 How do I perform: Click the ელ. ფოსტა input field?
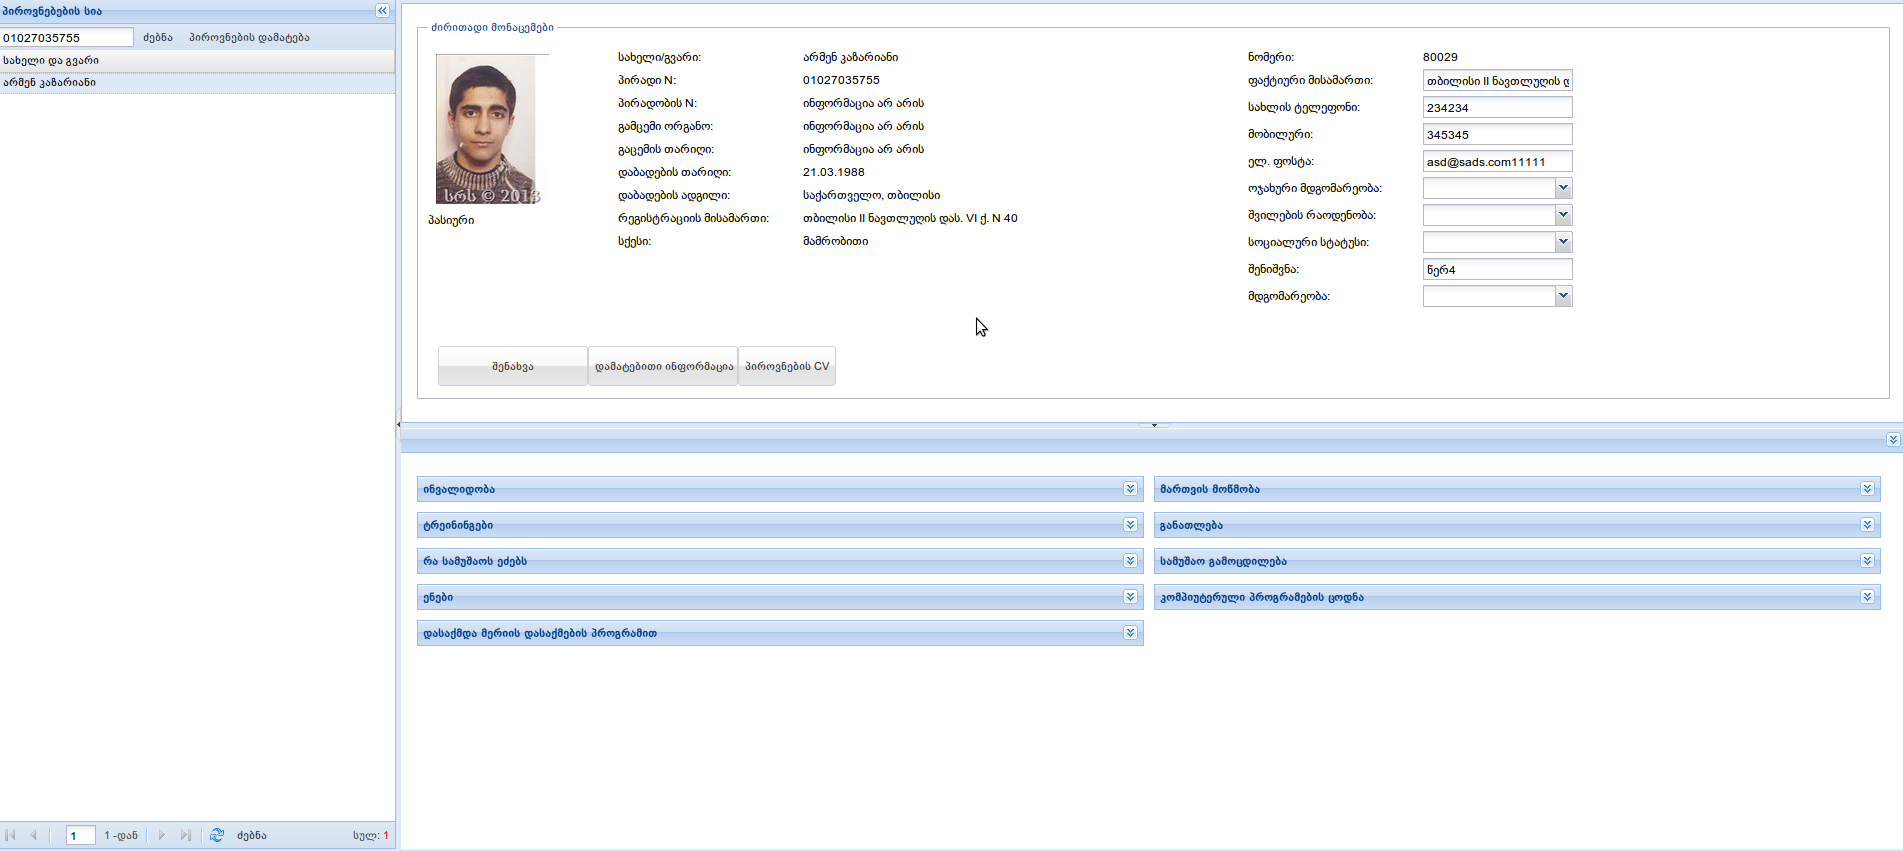pyautogui.click(x=1496, y=162)
